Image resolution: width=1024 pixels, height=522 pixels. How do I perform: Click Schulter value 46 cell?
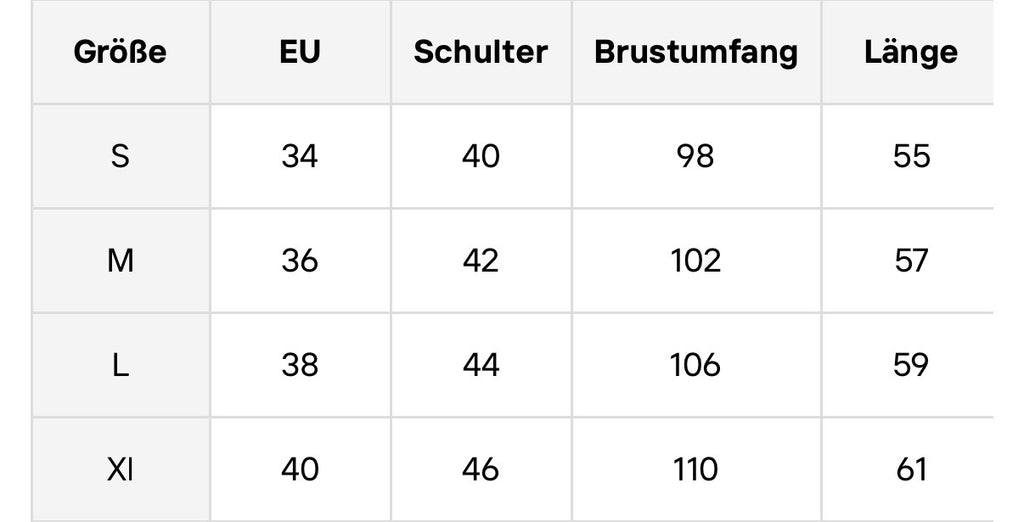(480, 469)
